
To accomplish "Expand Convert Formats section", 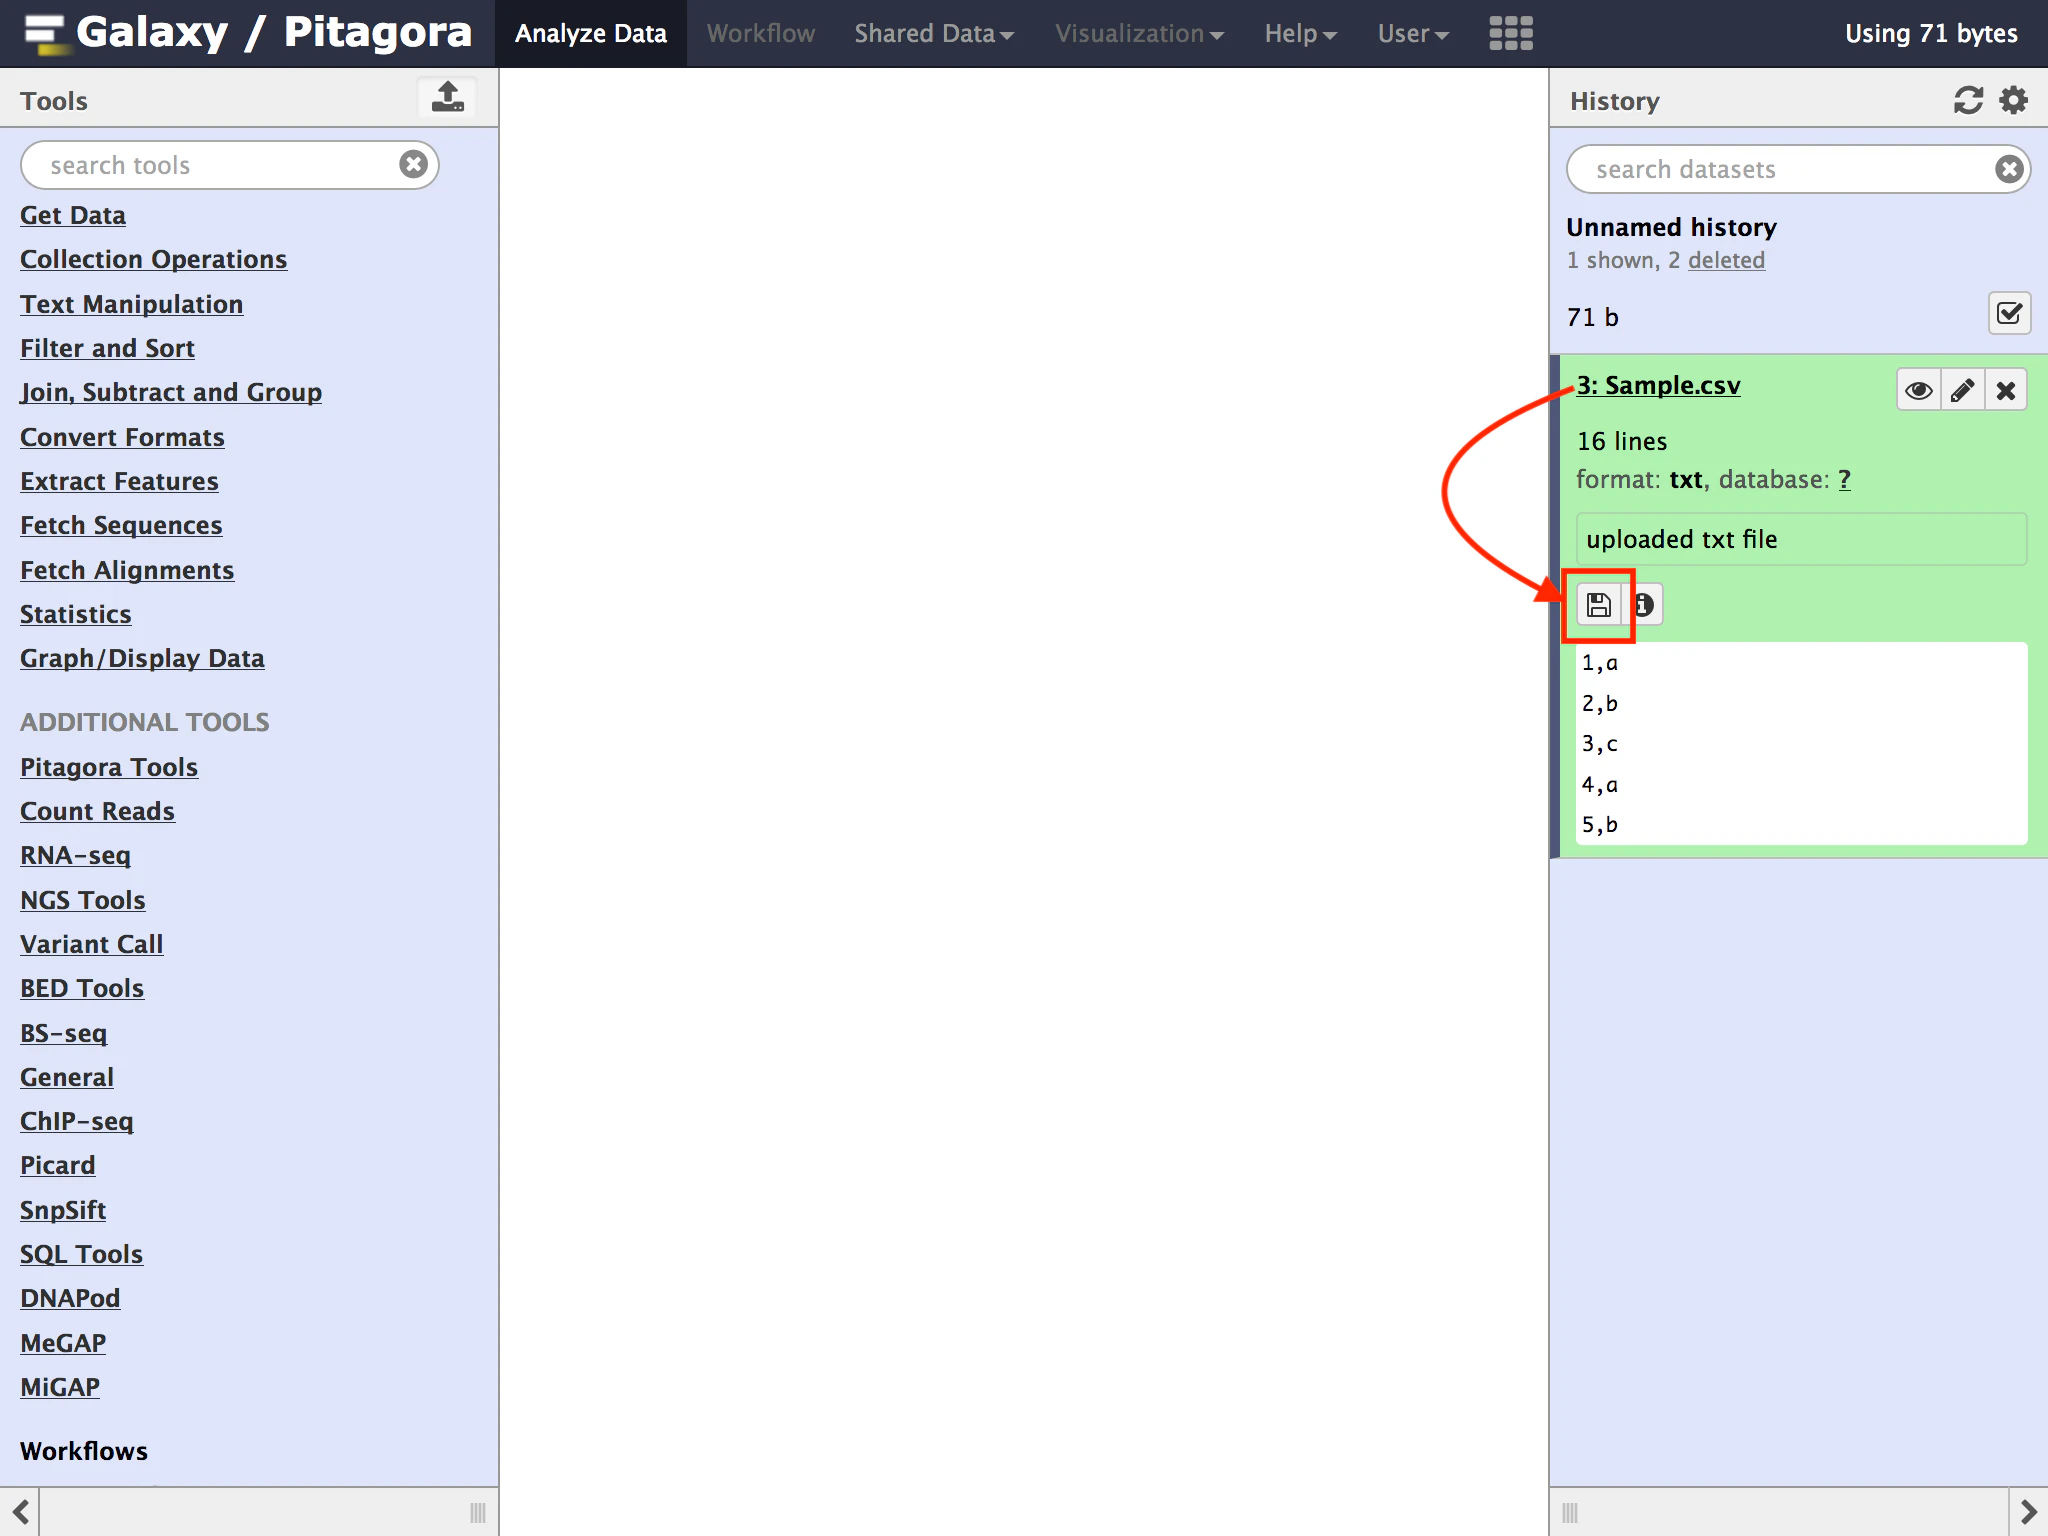I will click(122, 437).
